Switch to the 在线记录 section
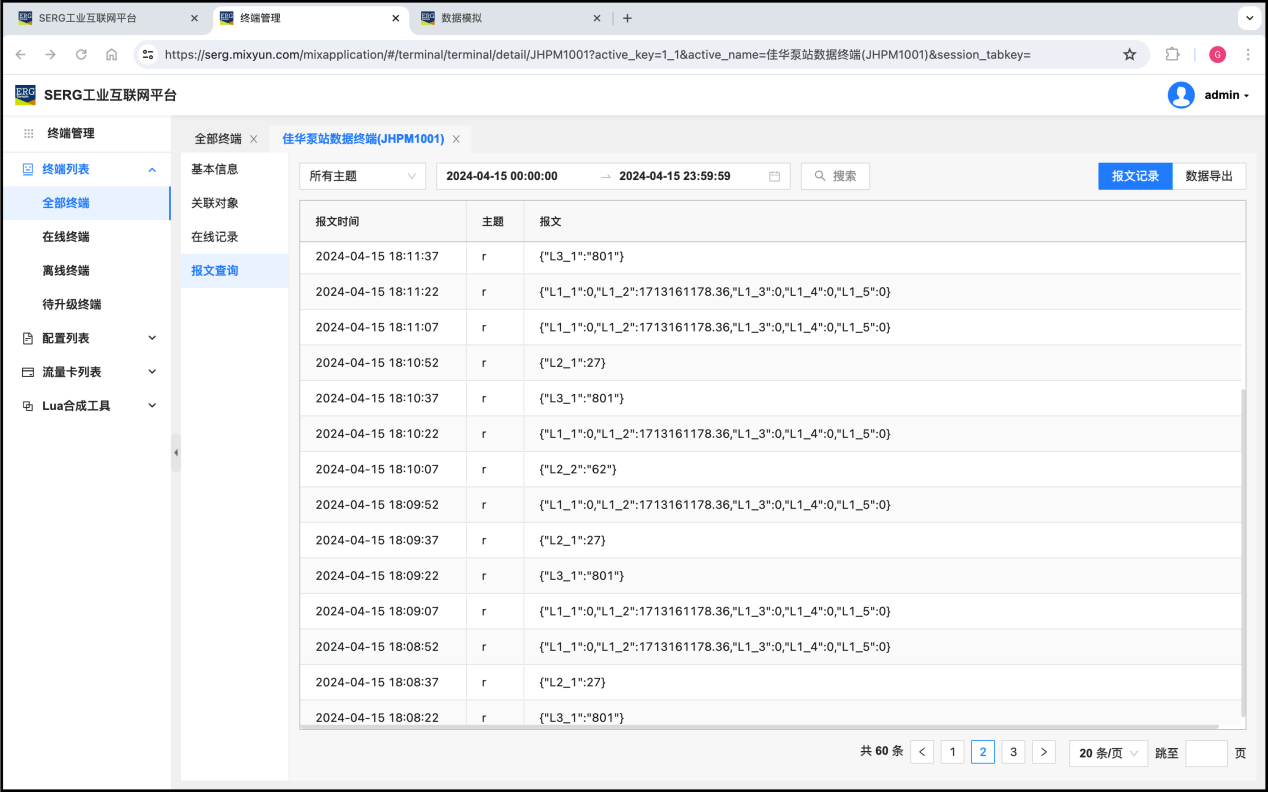This screenshot has height=792, width=1268. 215,237
